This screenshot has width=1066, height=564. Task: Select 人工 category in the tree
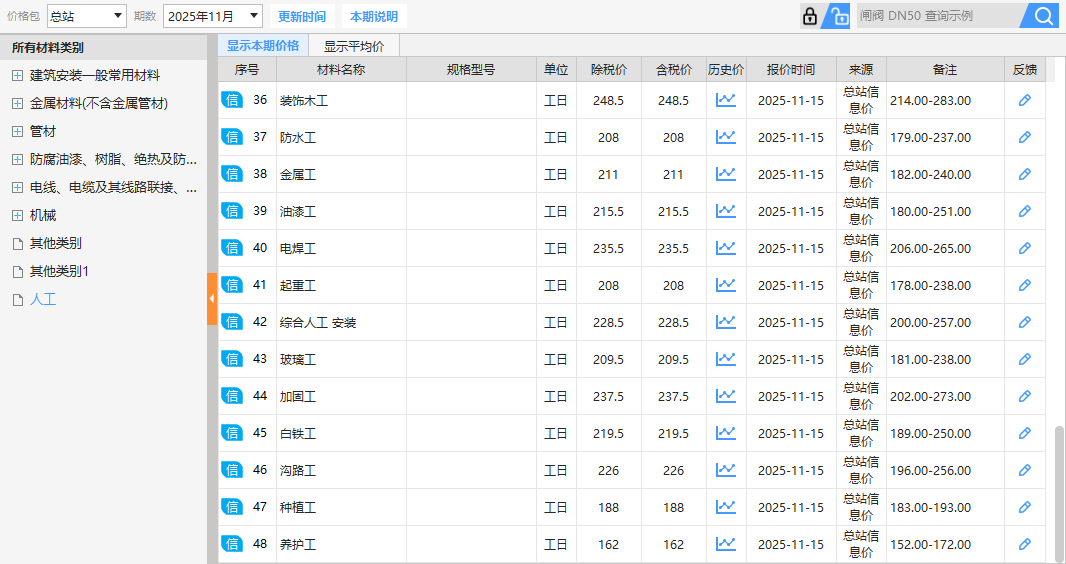43,299
